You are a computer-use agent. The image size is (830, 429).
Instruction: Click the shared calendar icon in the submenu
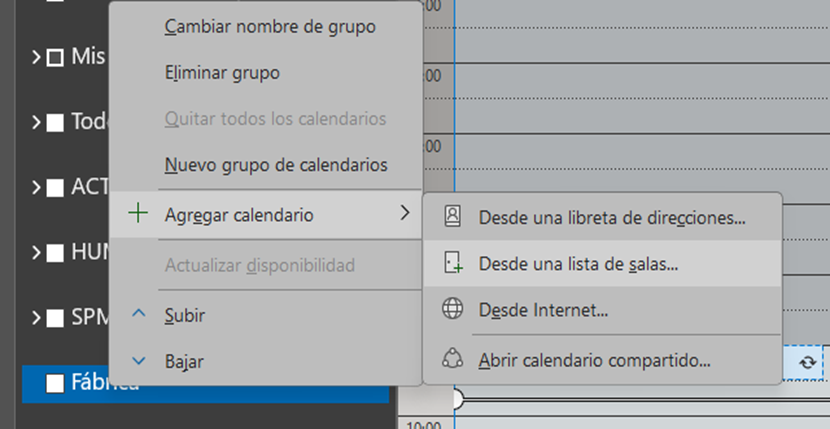pyautogui.click(x=453, y=359)
